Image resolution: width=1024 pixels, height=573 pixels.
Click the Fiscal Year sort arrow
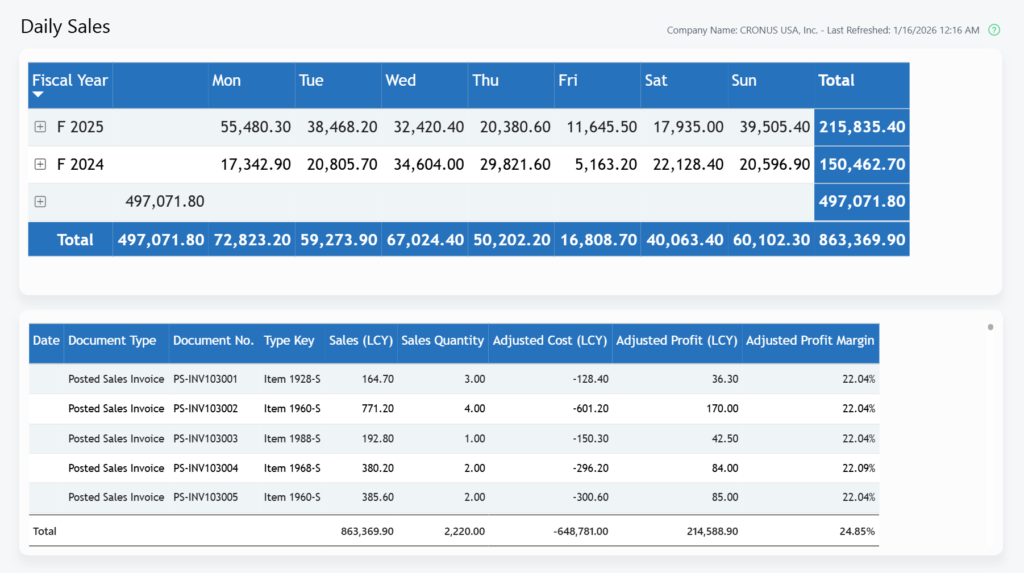(x=38, y=95)
